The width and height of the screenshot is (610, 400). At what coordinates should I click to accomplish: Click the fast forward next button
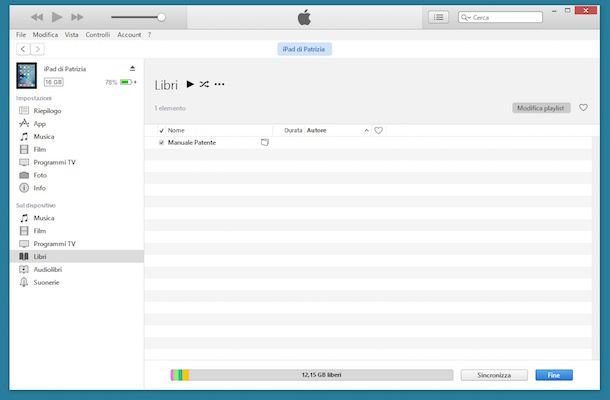point(77,17)
